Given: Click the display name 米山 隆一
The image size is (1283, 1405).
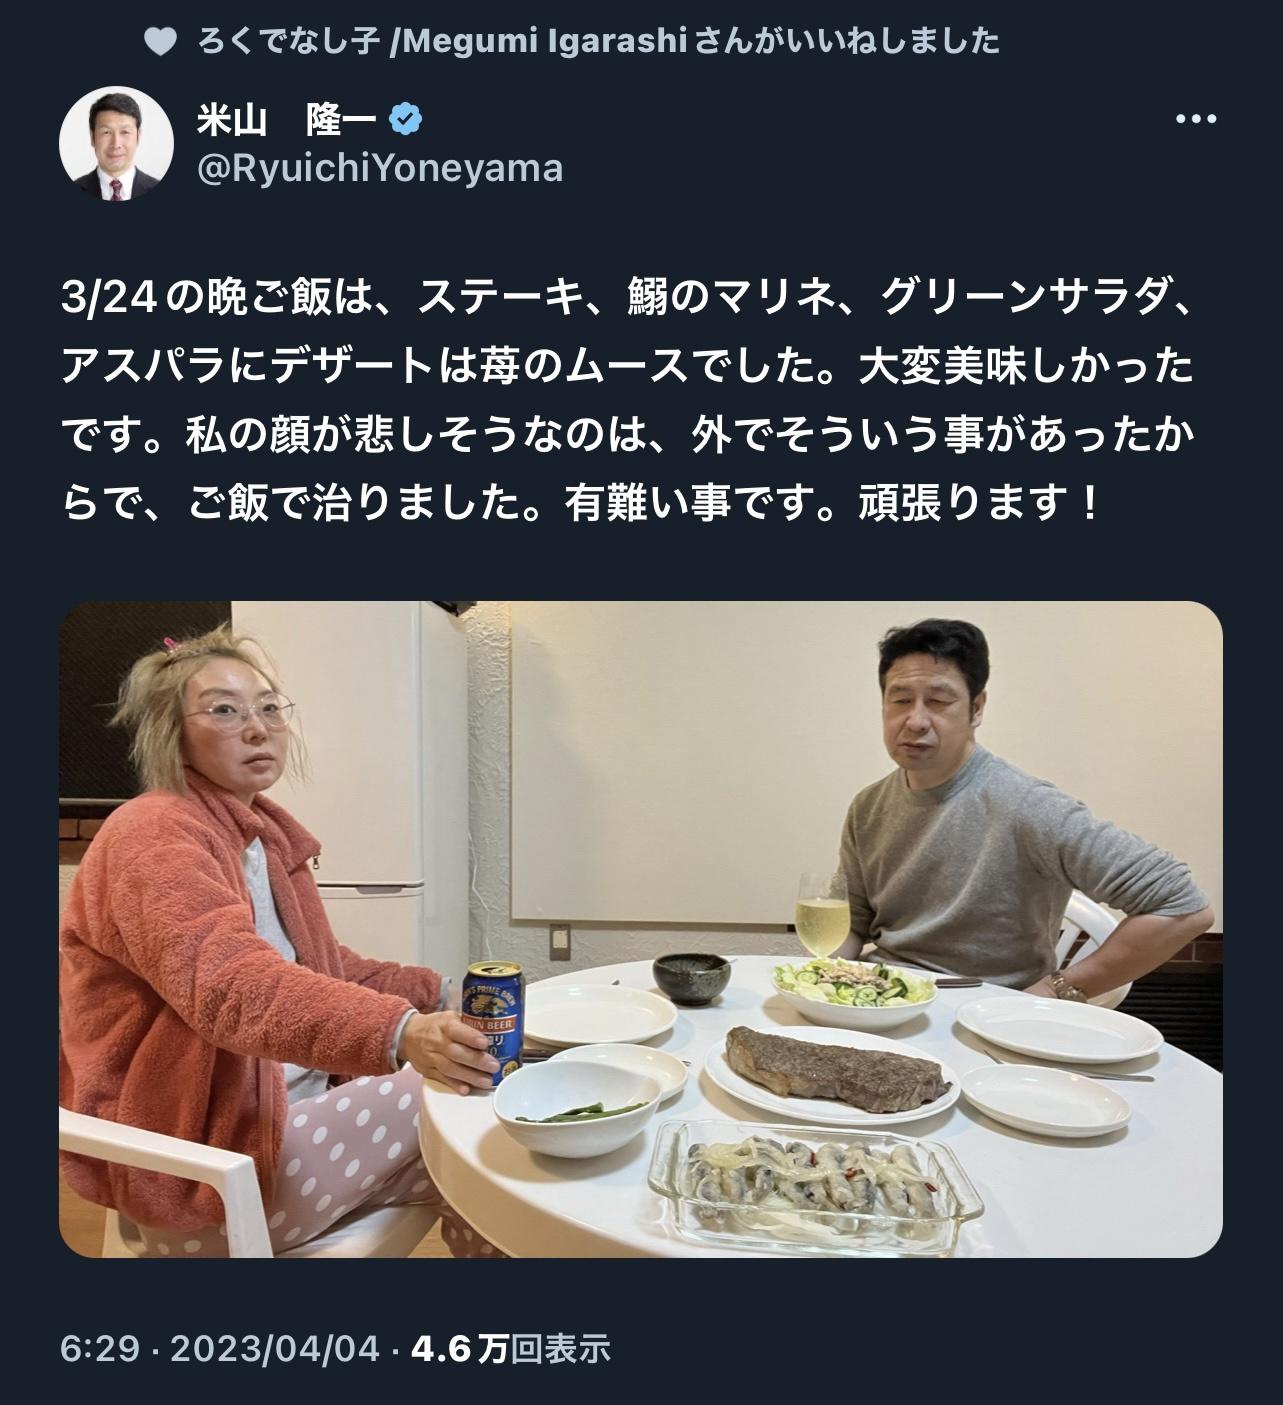Looking at the screenshot, I should (x=286, y=121).
